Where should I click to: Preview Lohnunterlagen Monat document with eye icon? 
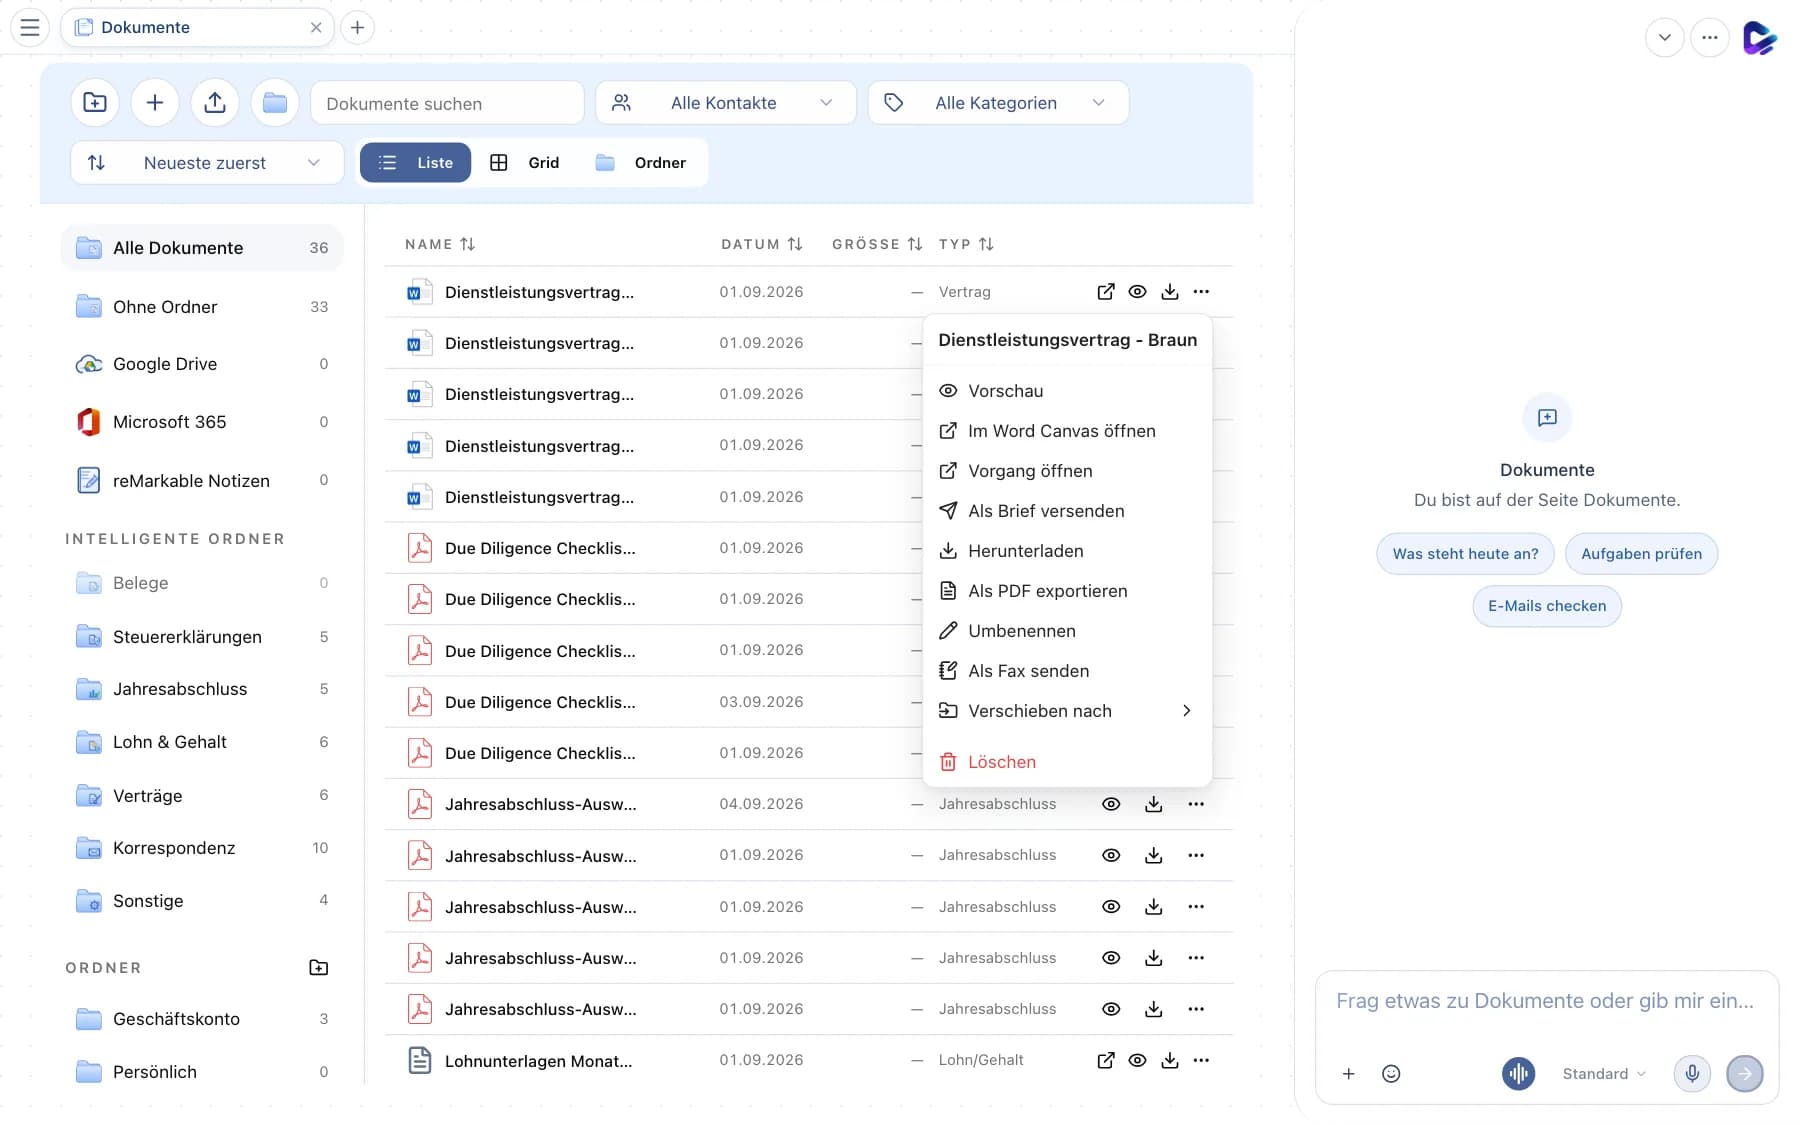click(x=1138, y=1060)
